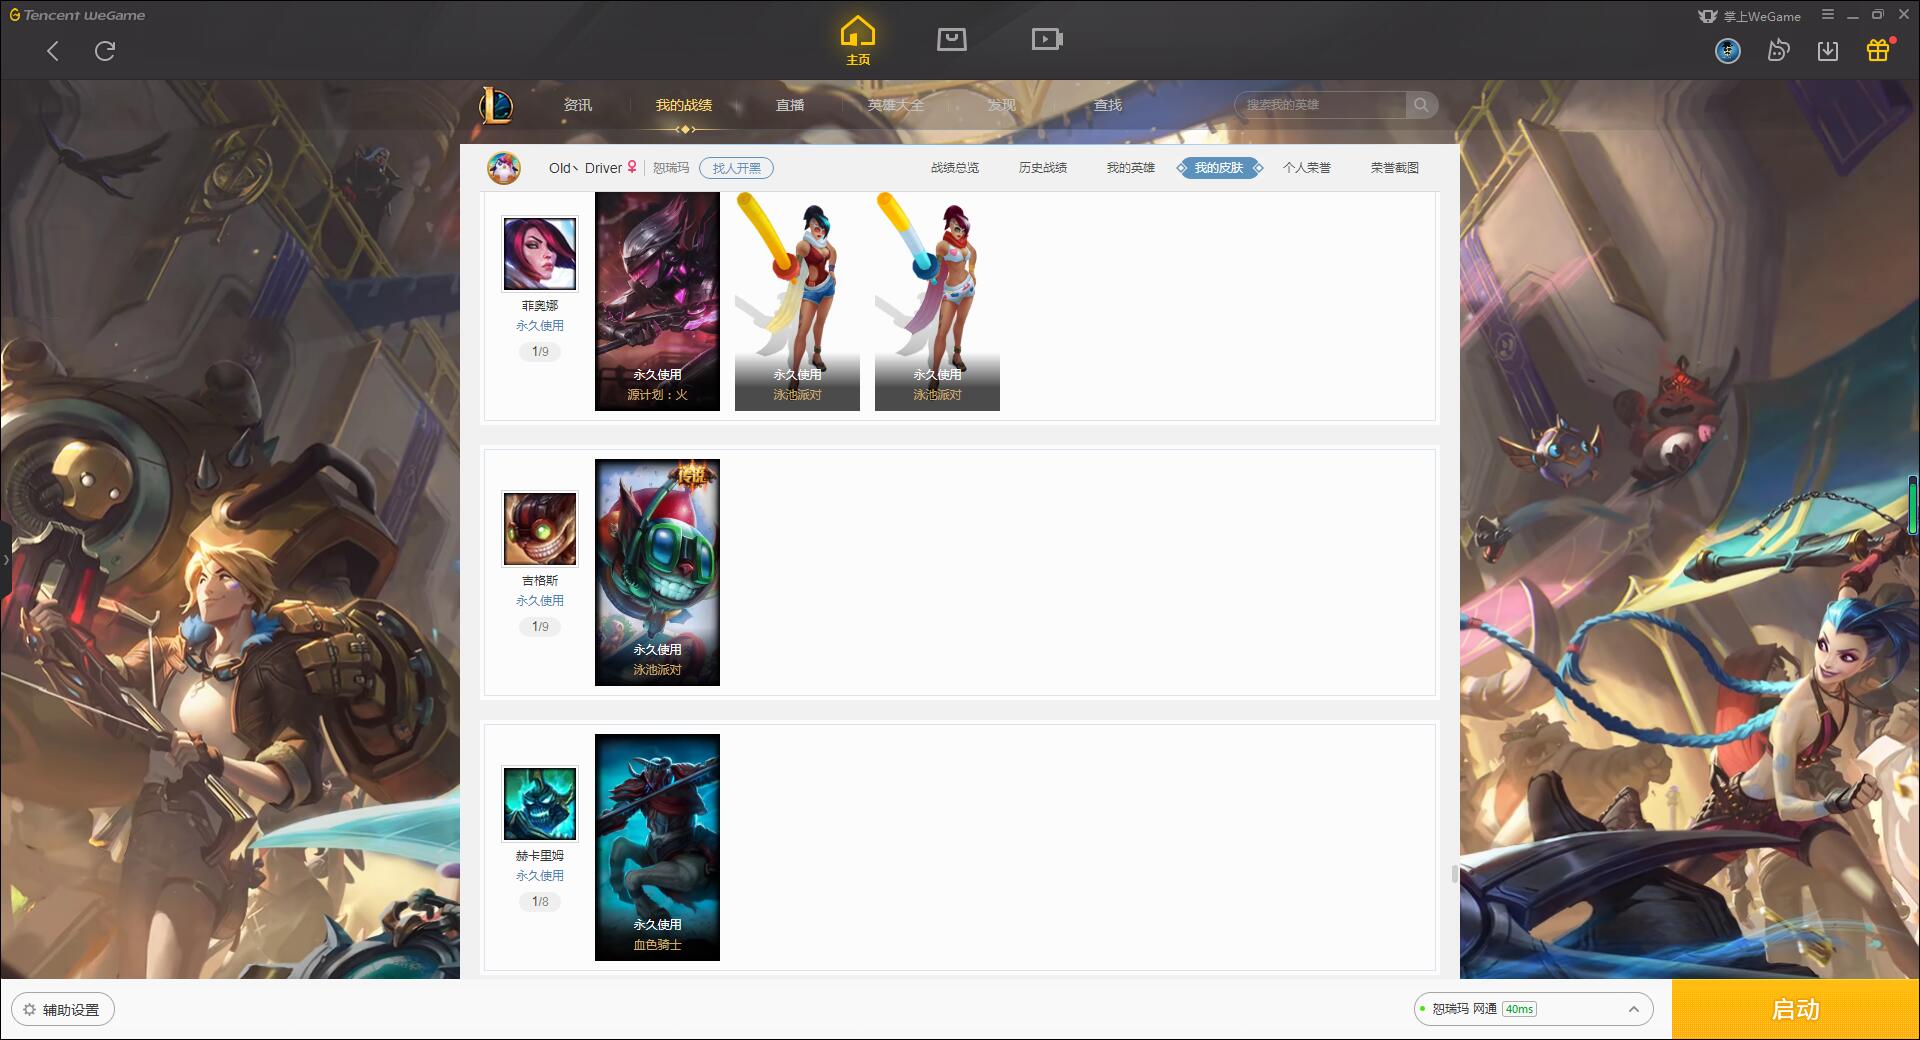Click the Tencent WeGame title logo

[x=77, y=15]
